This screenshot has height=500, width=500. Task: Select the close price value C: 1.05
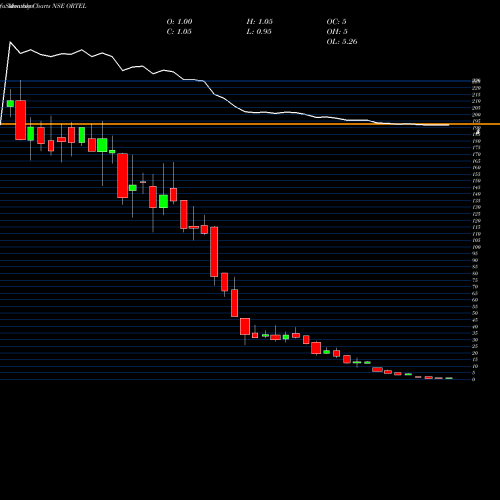pyautogui.click(x=179, y=32)
